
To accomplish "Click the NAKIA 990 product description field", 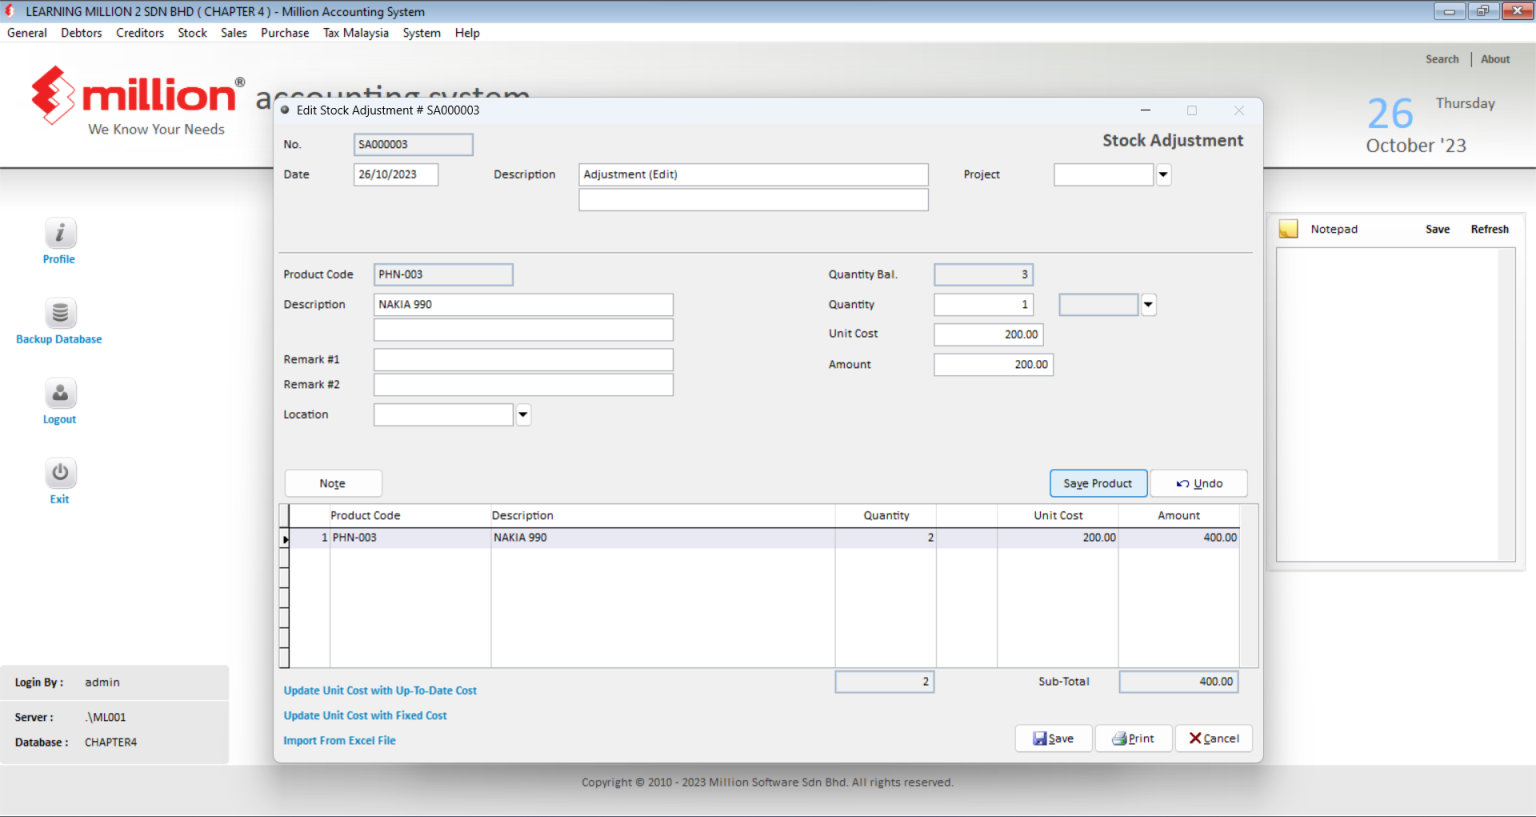I will [523, 305].
